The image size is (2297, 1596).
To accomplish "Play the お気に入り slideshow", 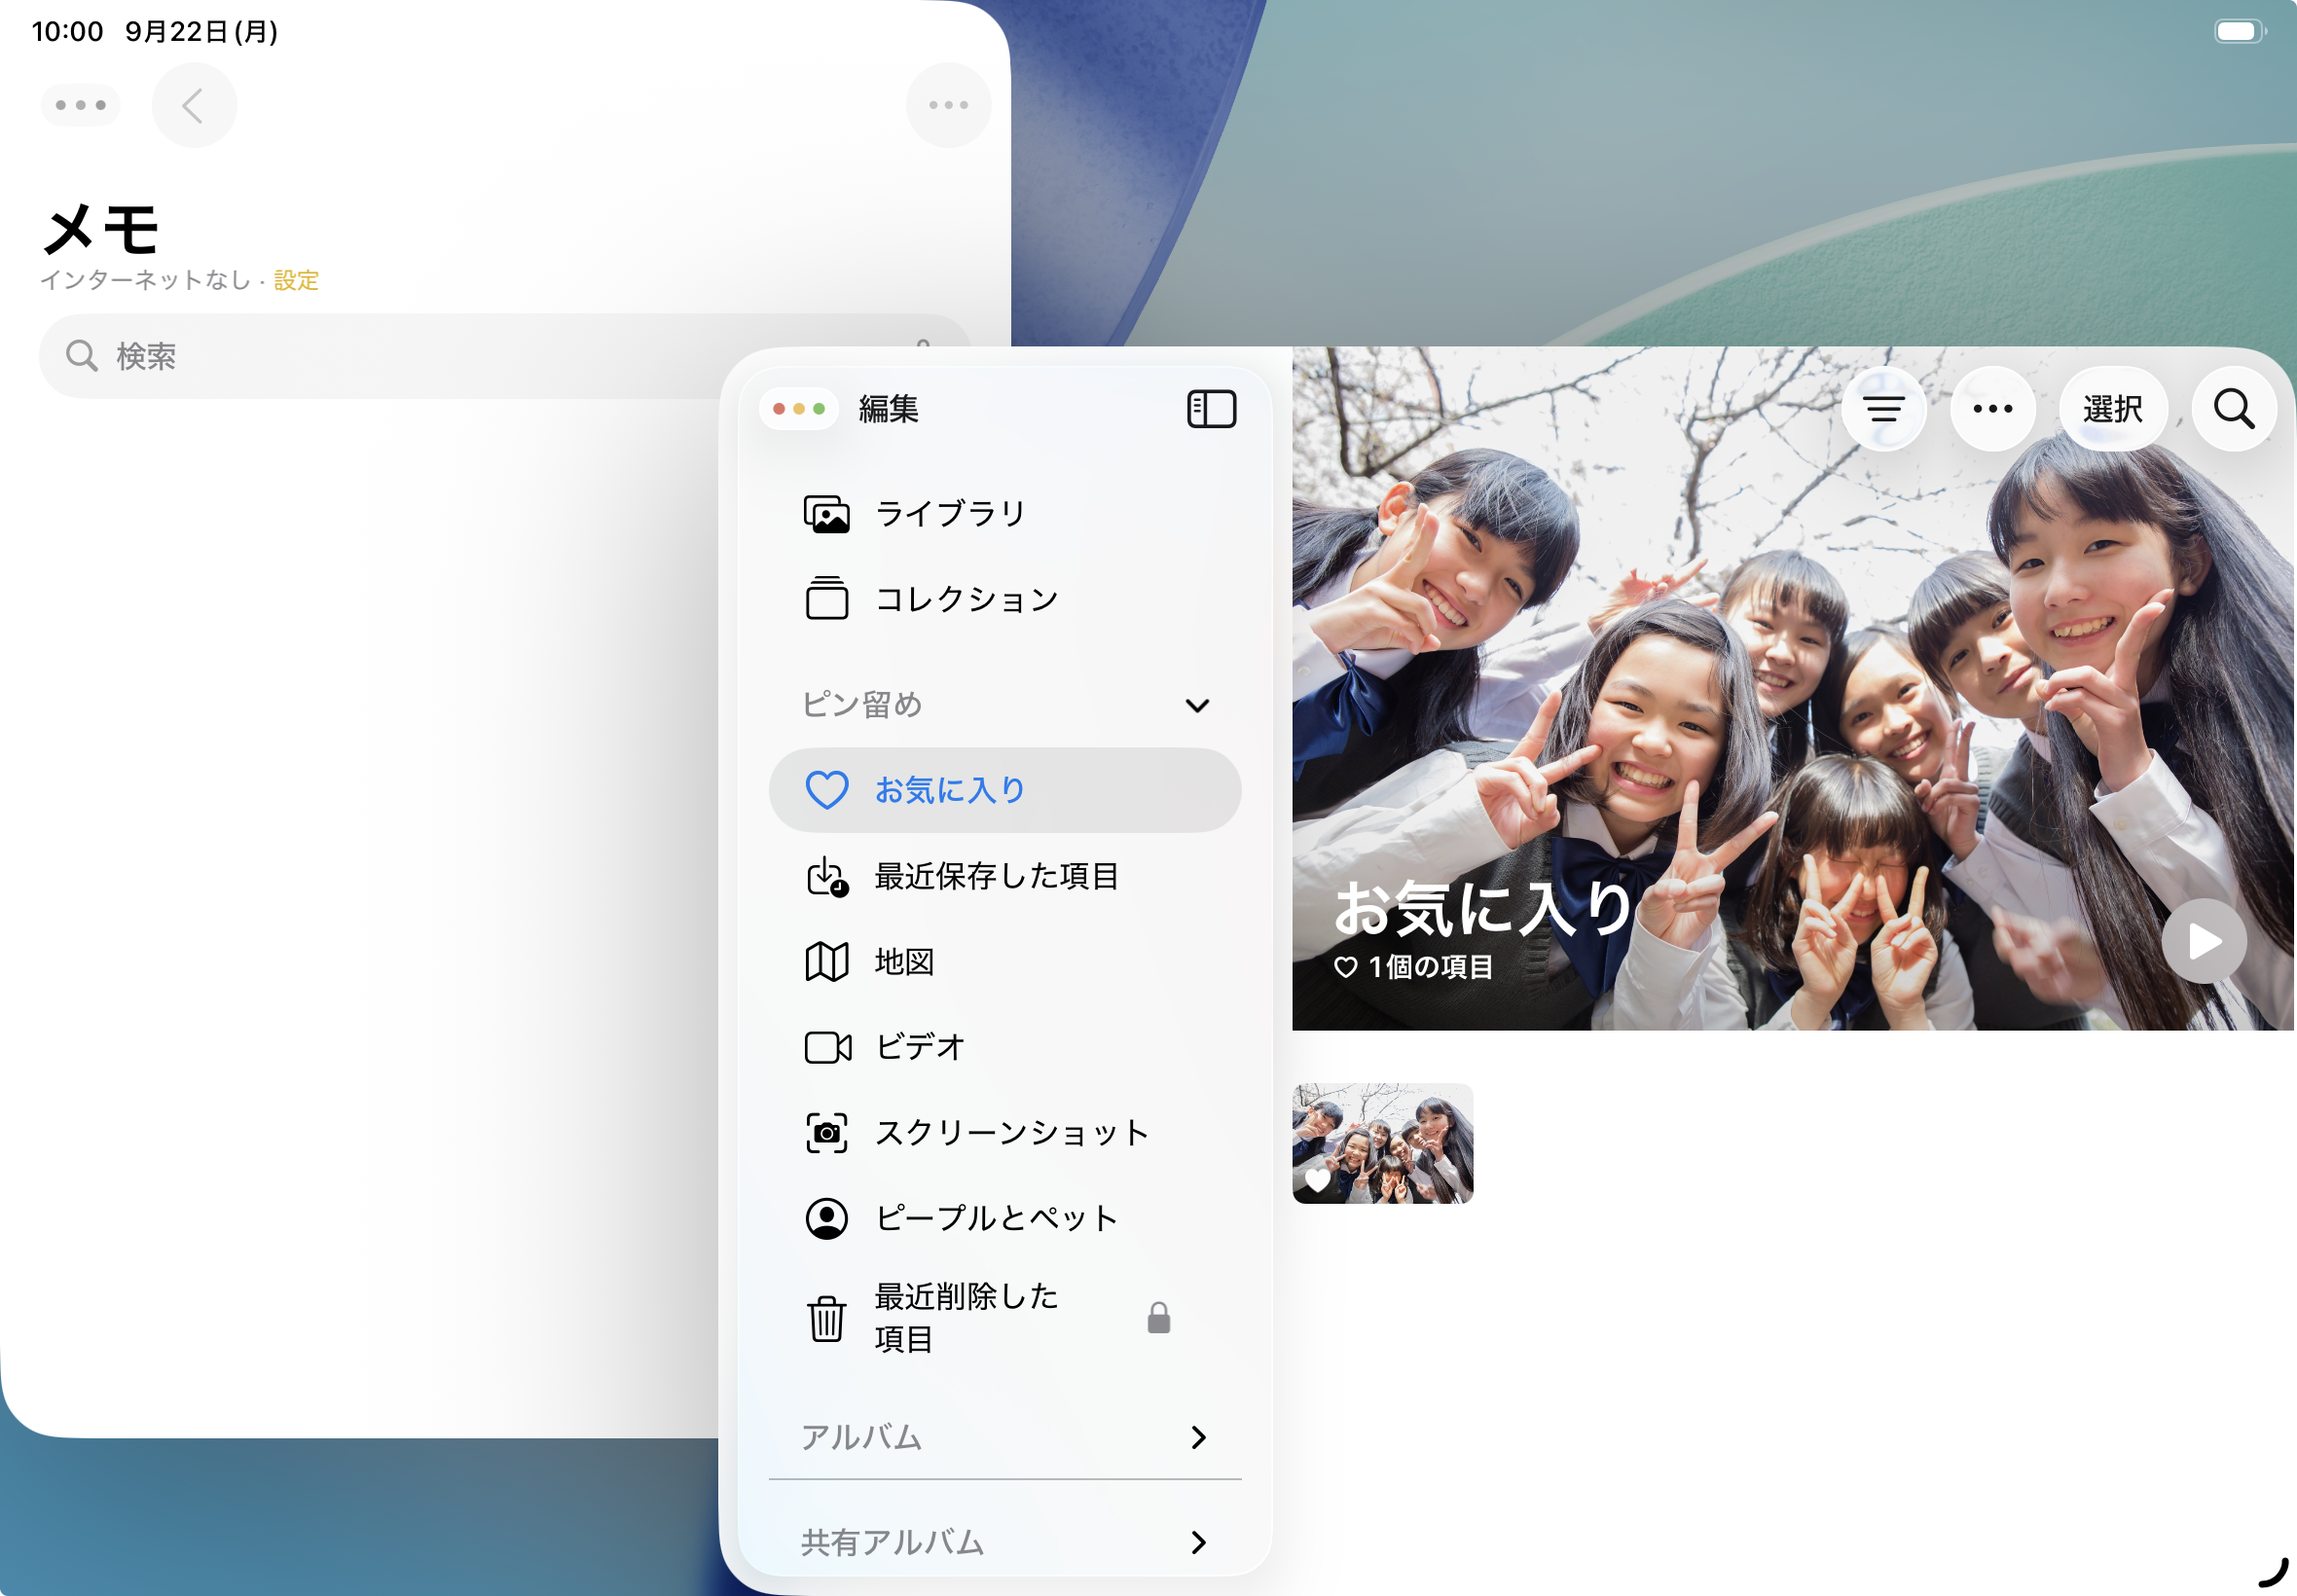I will (2203, 941).
